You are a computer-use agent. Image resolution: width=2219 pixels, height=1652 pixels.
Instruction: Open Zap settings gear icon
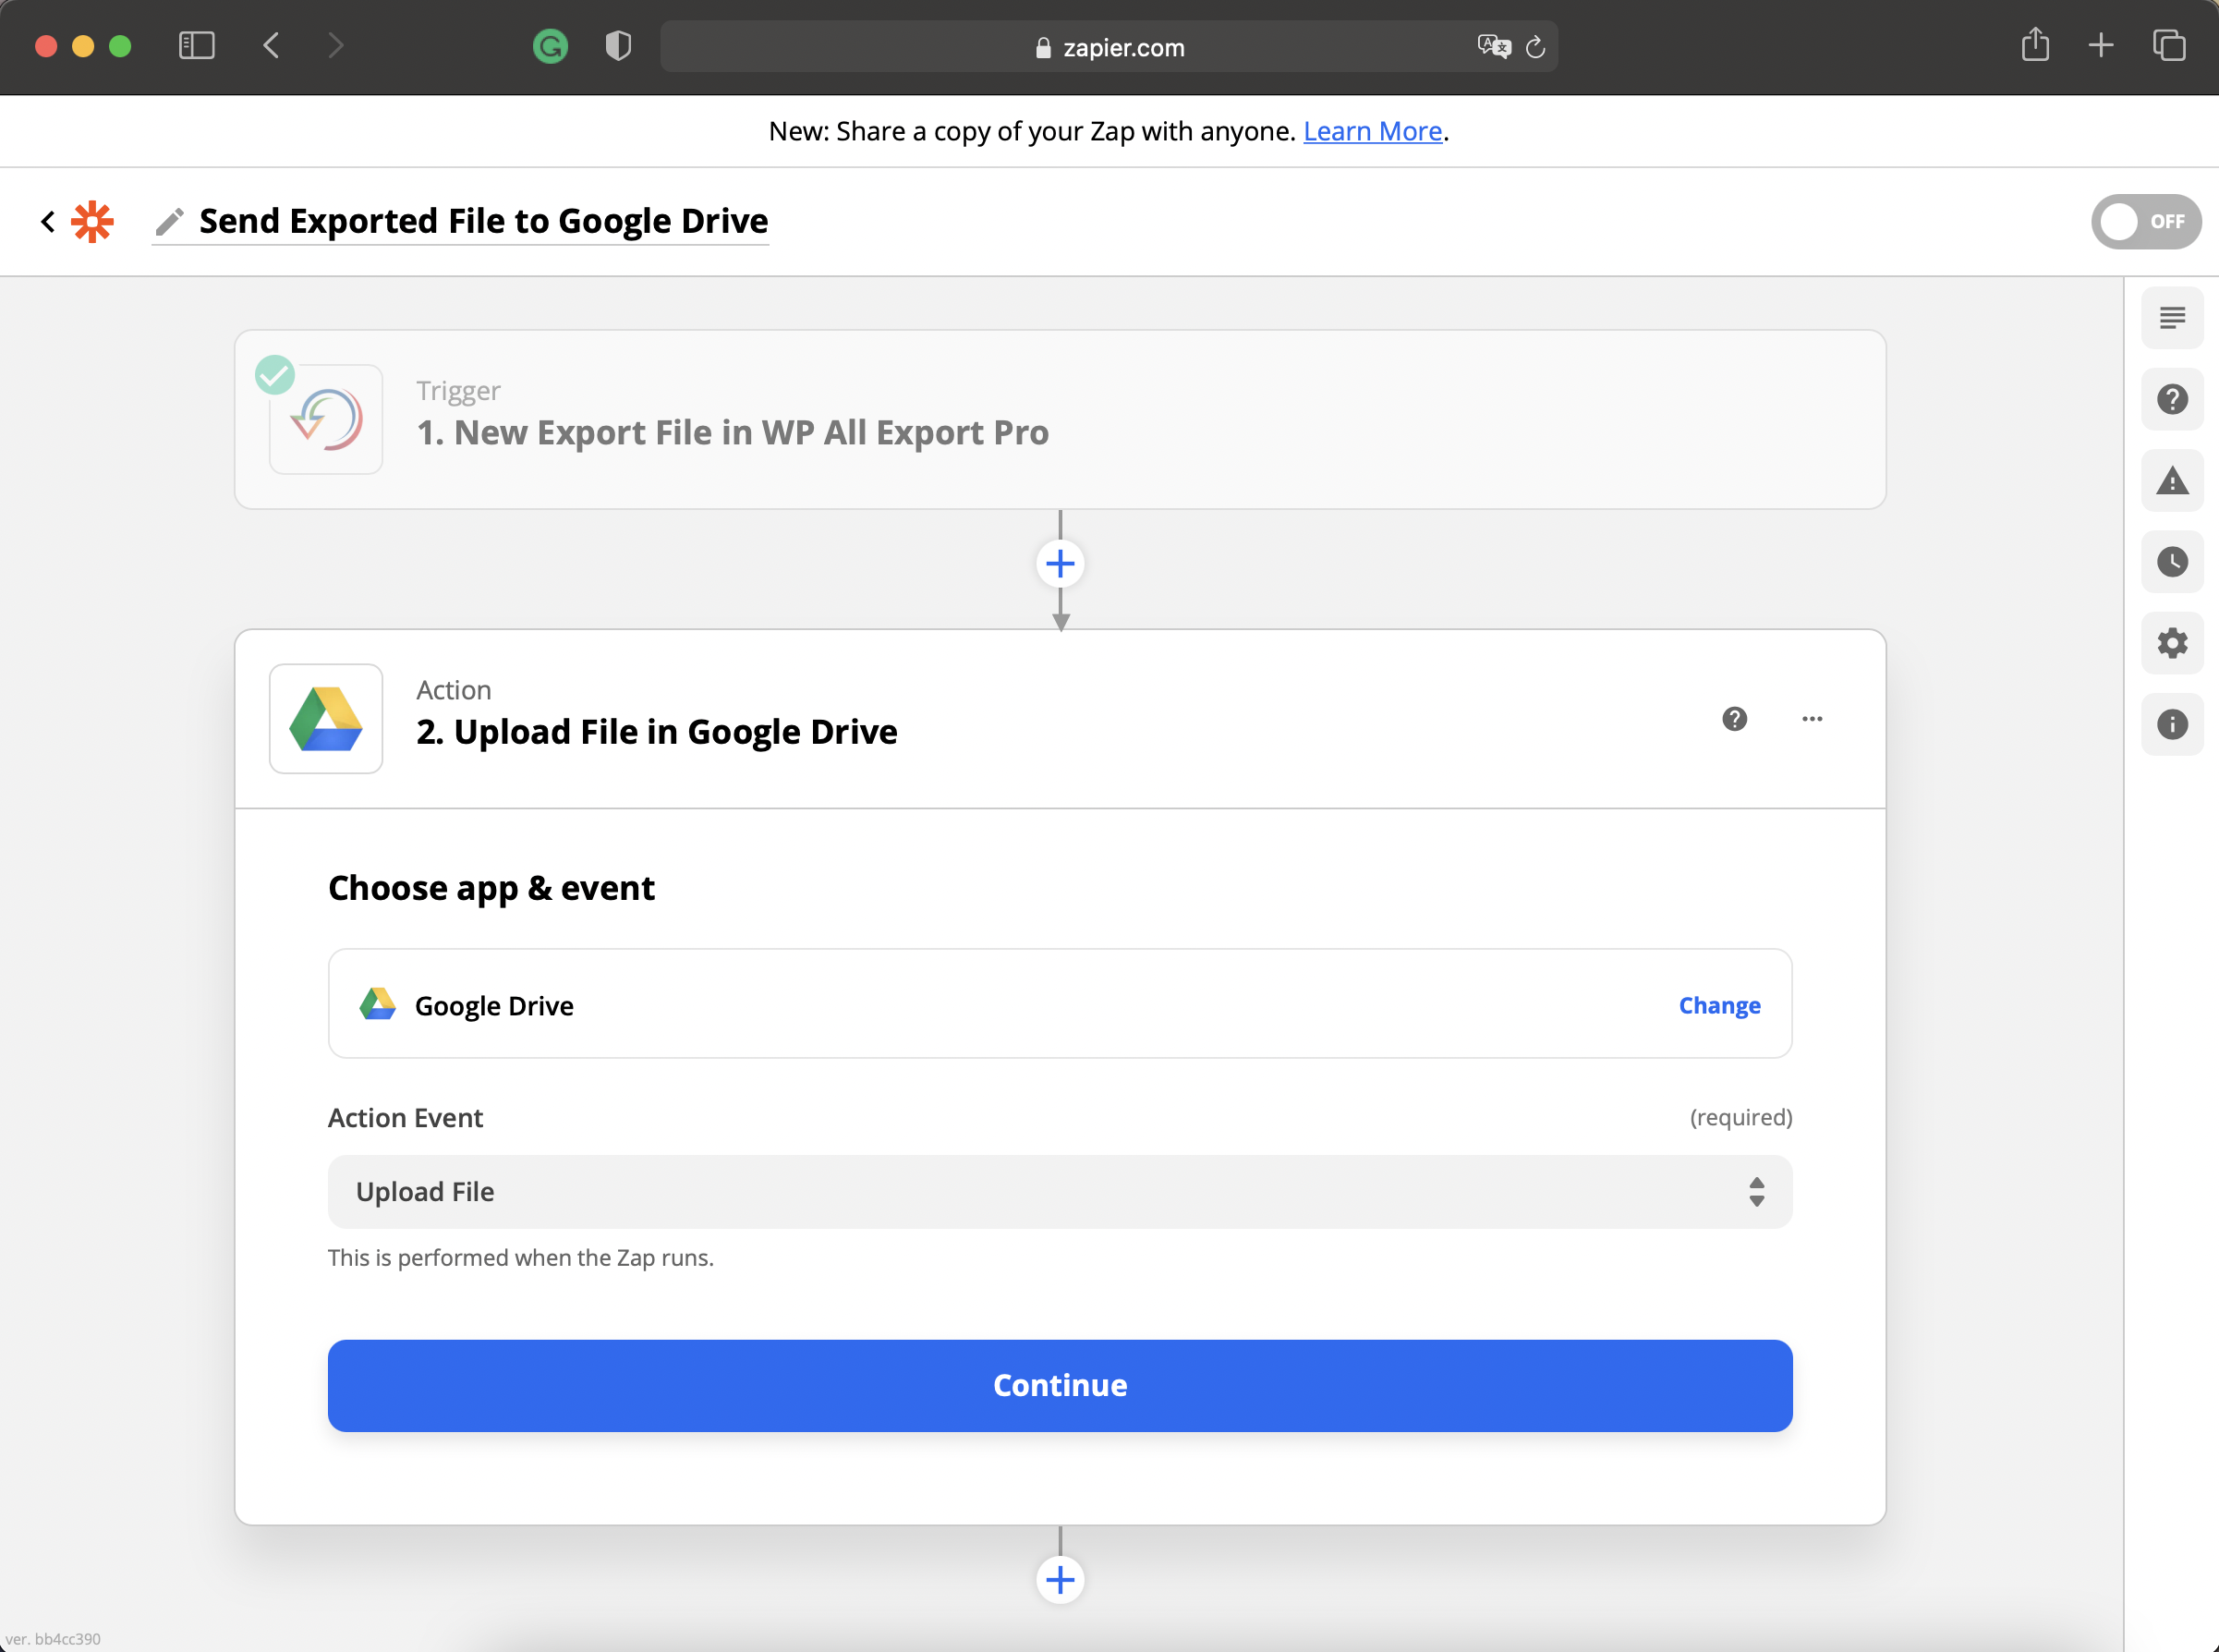pyautogui.click(x=2171, y=643)
